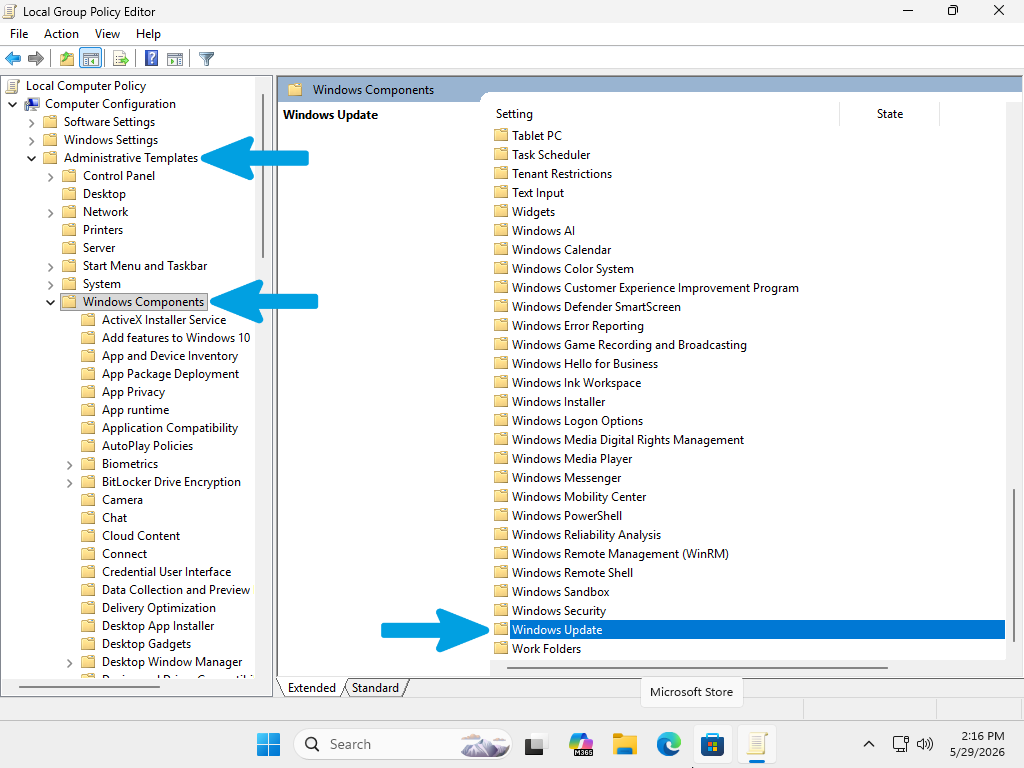The height and width of the screenshot is (768, 1024).
Task: Toggle the Show/Hide Console Tree icon
Action: click(91, 59)
